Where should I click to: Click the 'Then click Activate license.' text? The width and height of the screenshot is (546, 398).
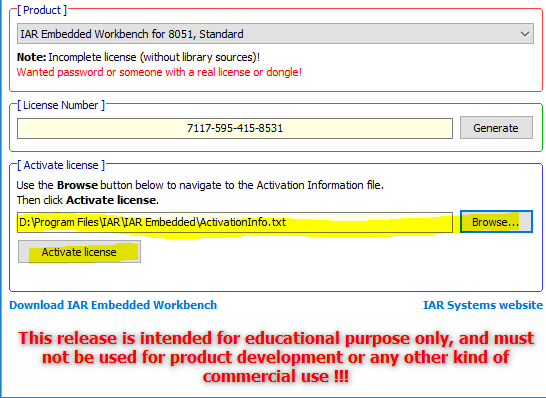(x=87, y=200)
